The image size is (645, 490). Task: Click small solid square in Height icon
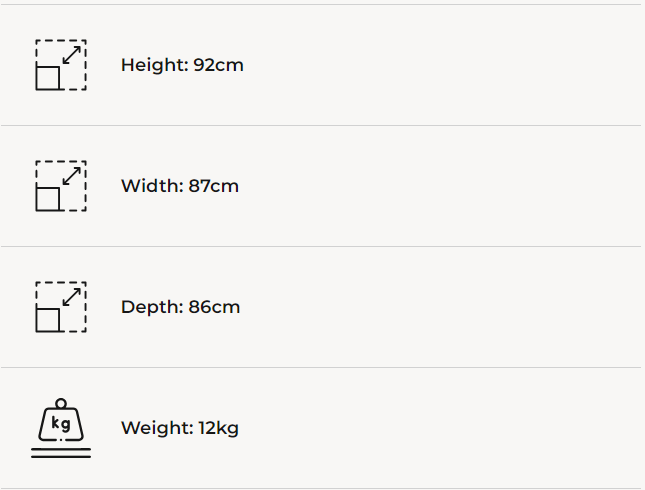coord(48,77)
